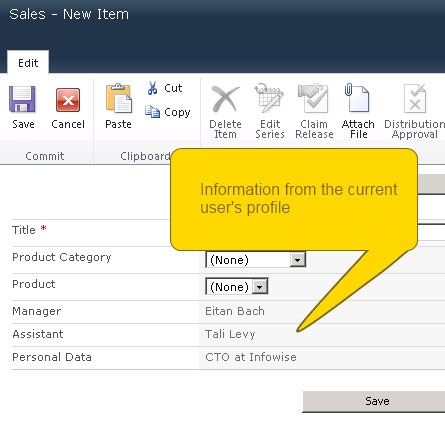Click the Personal Data value CTO at Infowise

pos(251,357)
